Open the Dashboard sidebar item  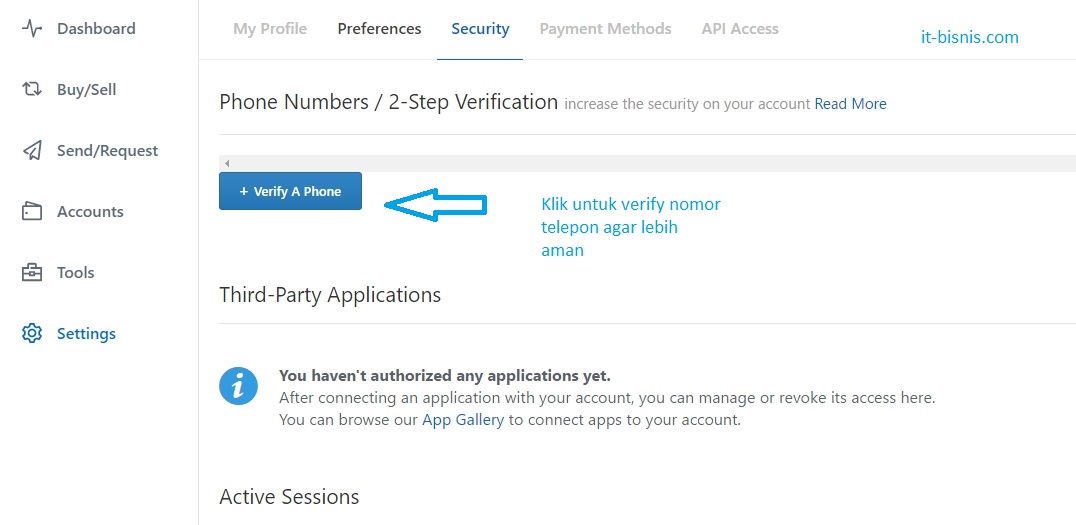pyautogui.click(x=95, y=29)
